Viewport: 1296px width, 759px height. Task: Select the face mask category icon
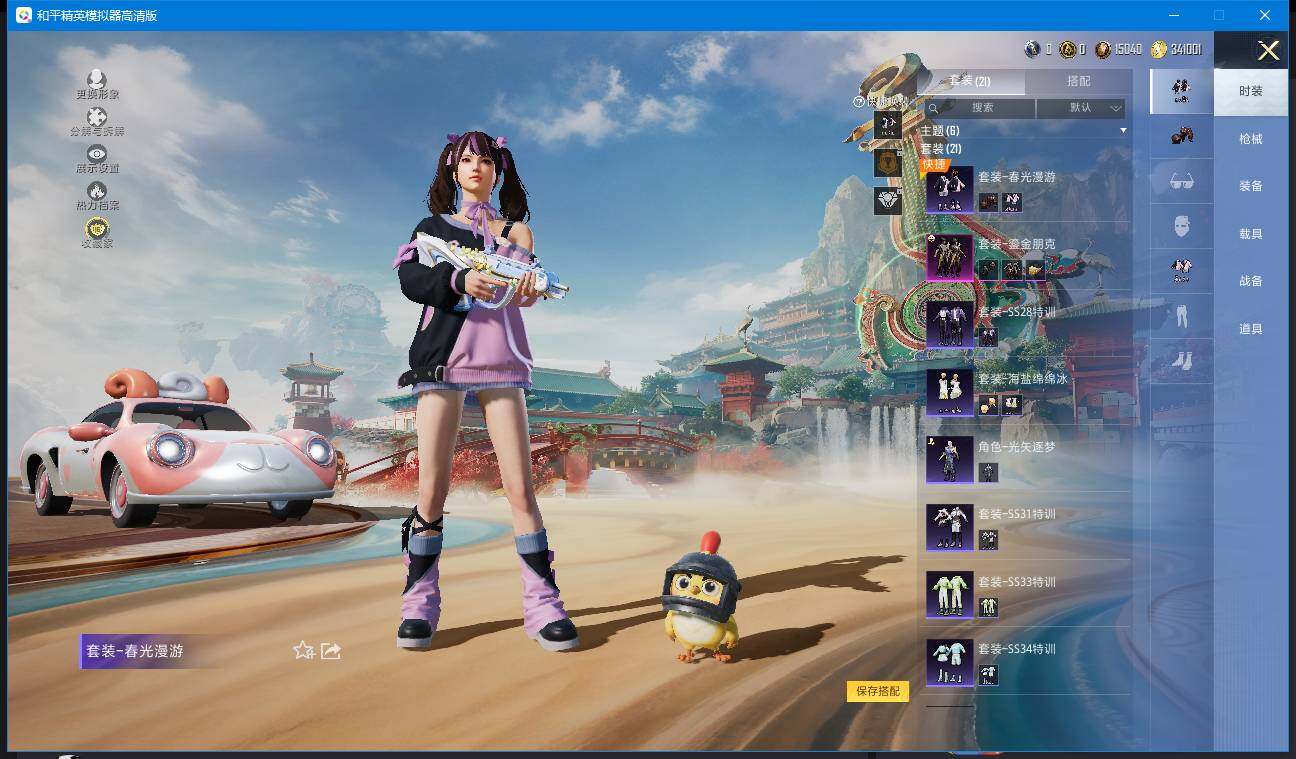pyautogui.click(x=1181, y=227)
